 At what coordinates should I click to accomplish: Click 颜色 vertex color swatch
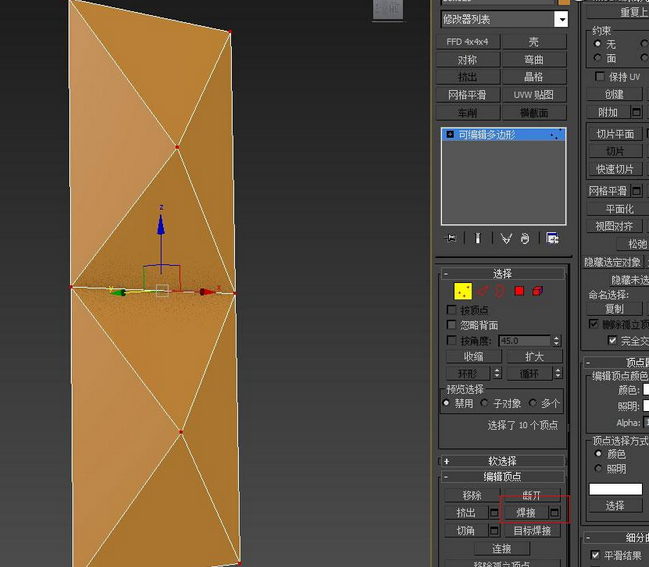tap(646, 389)
